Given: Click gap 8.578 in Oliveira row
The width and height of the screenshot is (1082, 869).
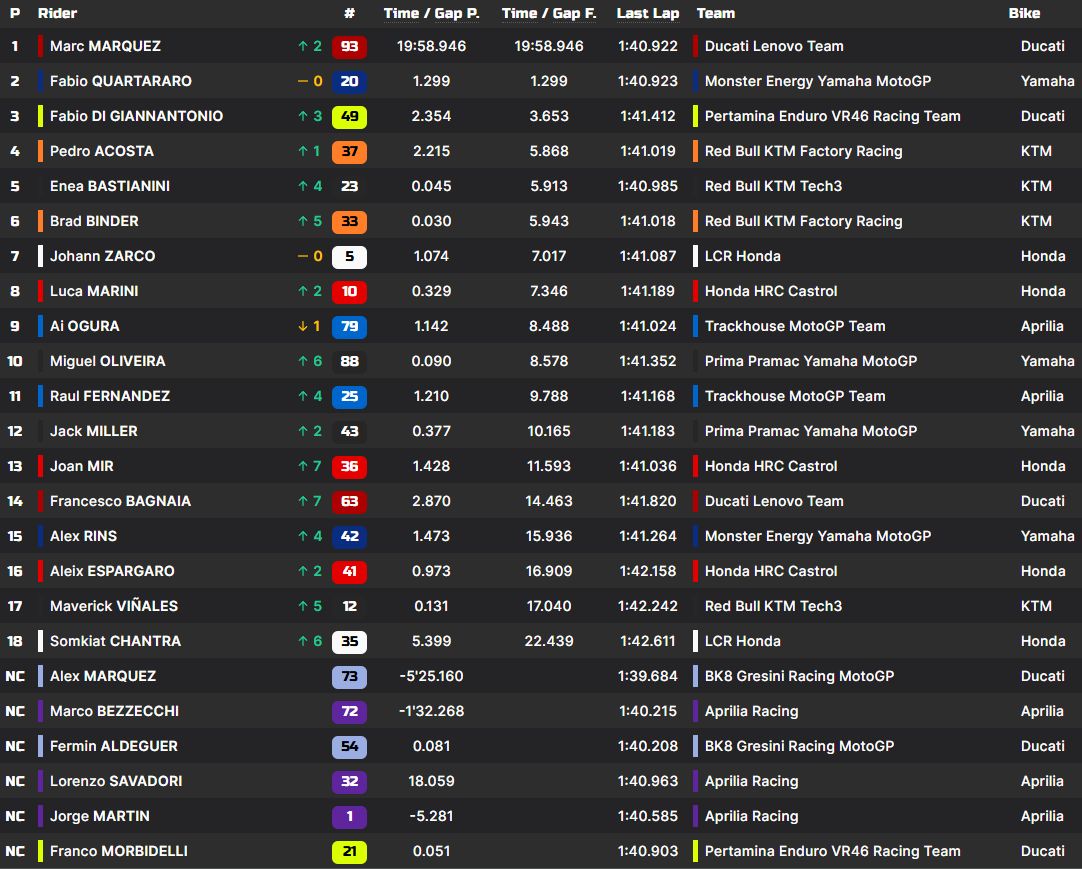Looking at the screenshot, I should tap(549, 361).
